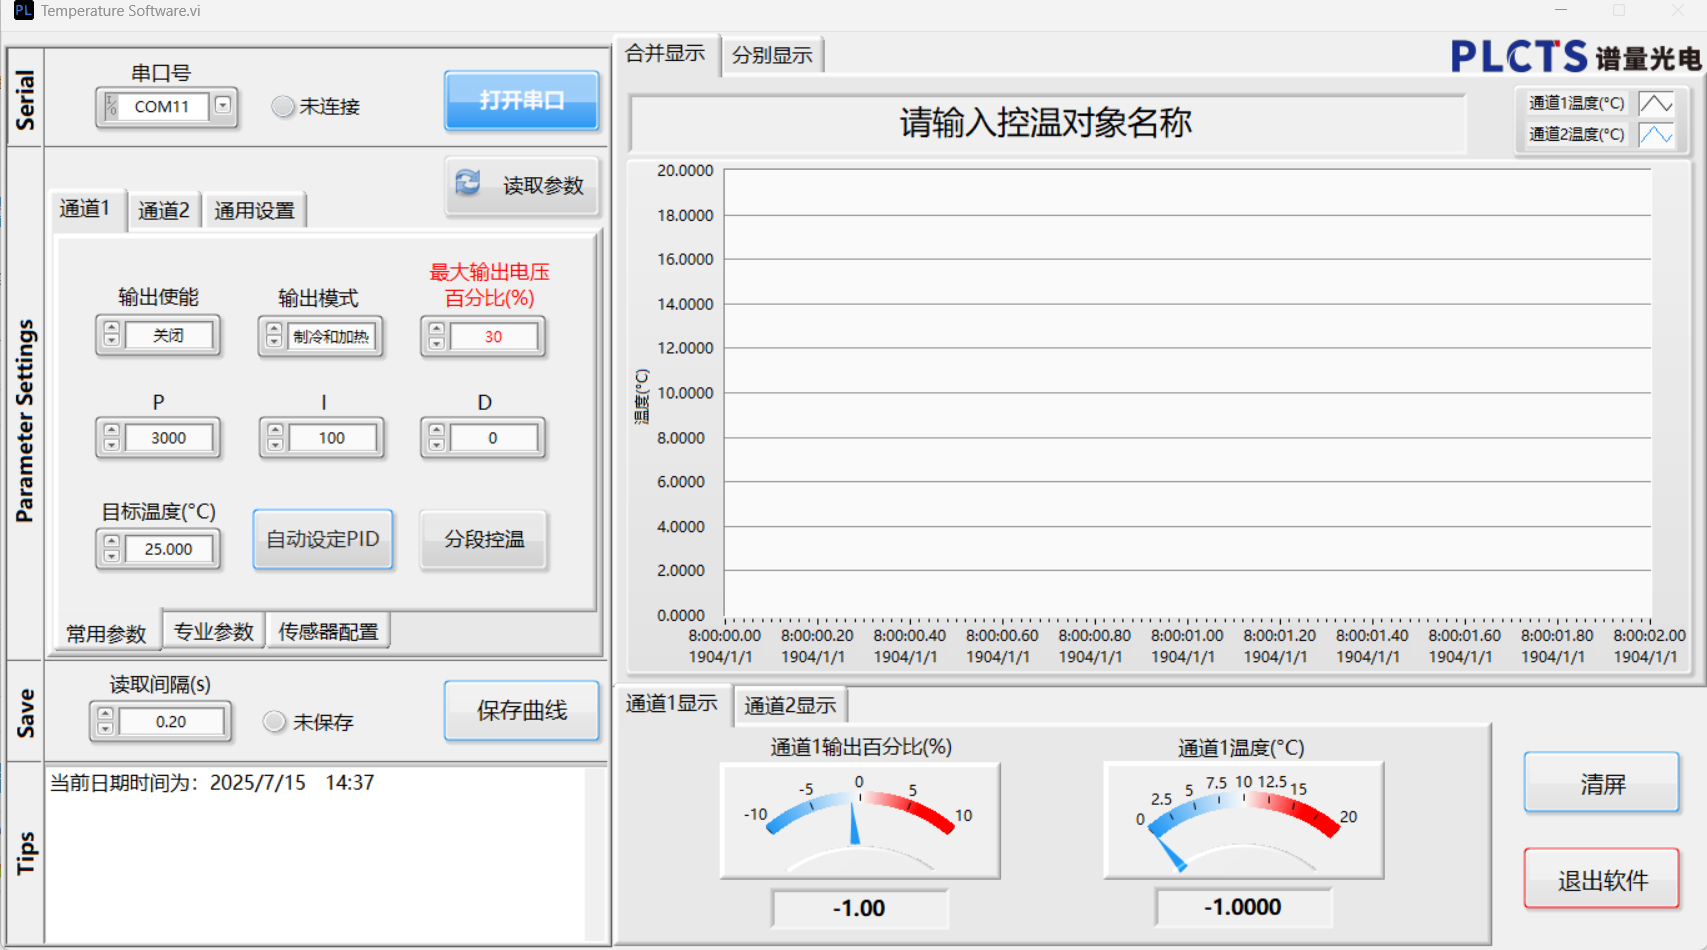This screenshot has height=950, width=1707.
Task: Open the 输出模式 制冷和加热 selector
Action: pos(330,337)
